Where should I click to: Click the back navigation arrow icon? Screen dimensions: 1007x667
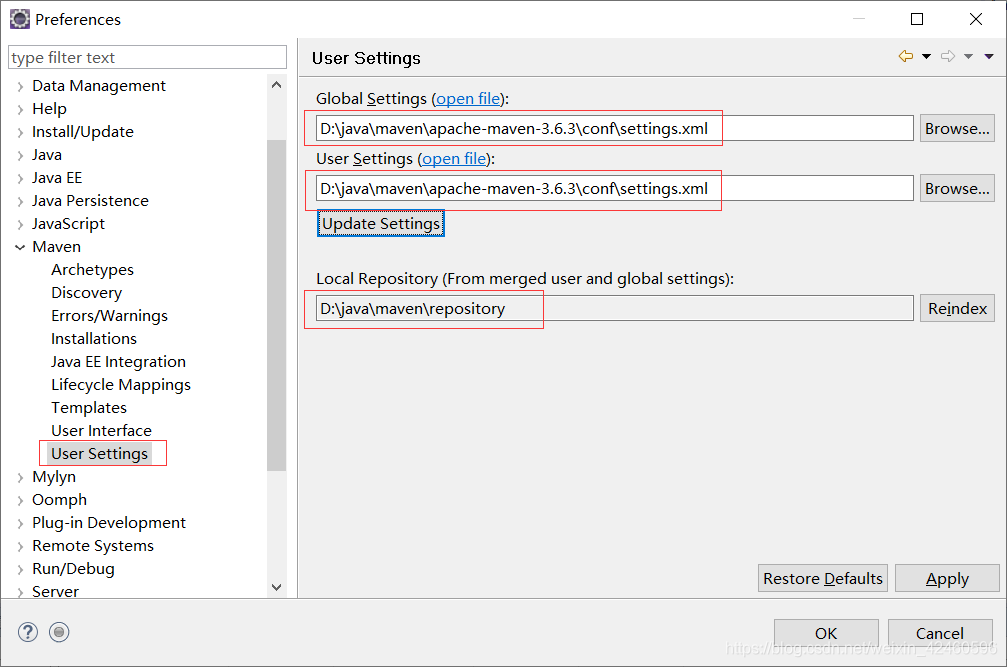pos(905,57)
